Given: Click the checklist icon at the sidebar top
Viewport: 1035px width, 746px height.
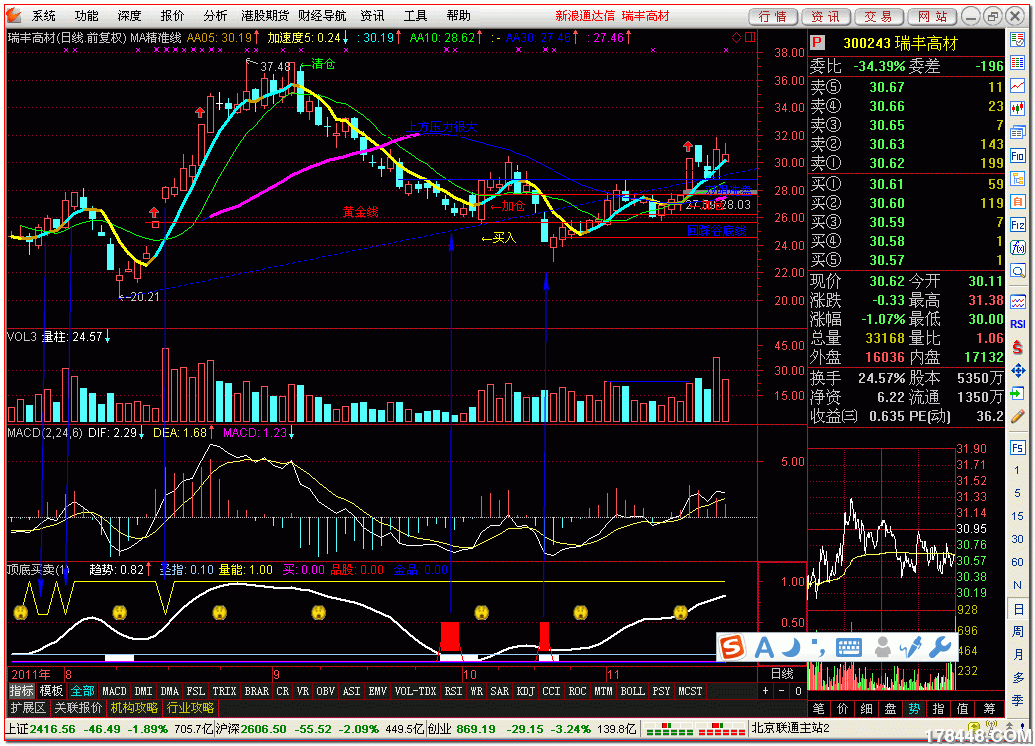Looking at the screenshot, I should 1017,40.
